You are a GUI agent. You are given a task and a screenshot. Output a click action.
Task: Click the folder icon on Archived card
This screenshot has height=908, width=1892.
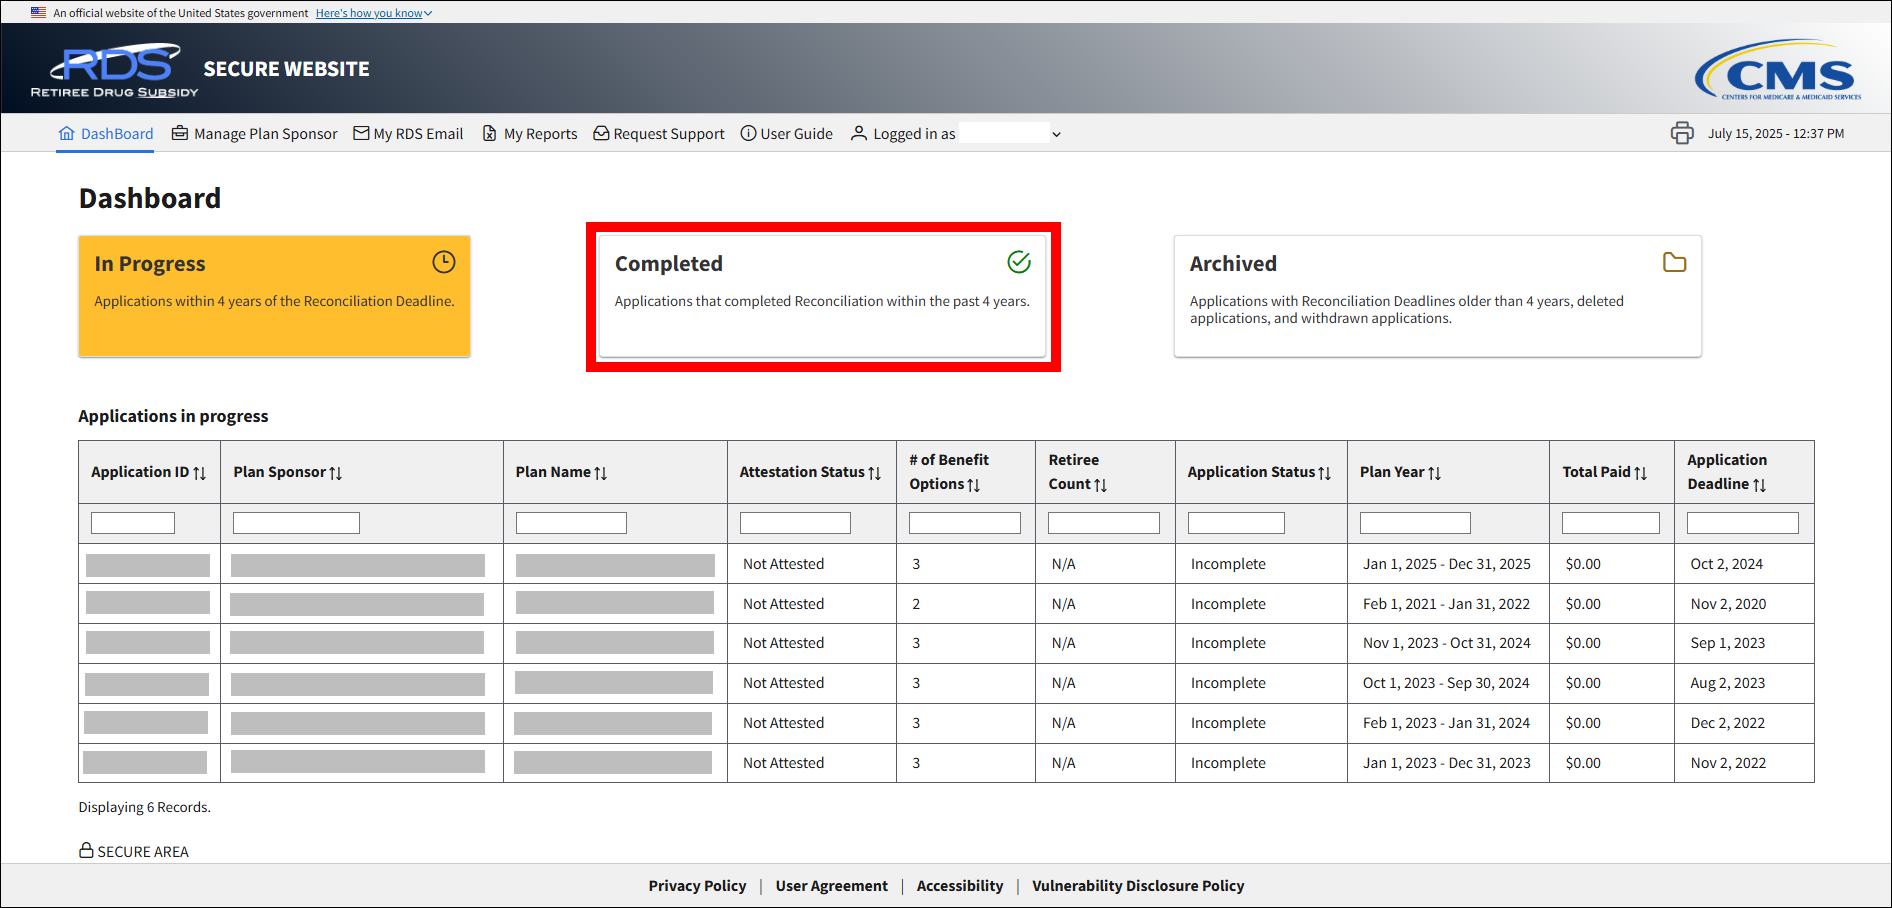1674,262
